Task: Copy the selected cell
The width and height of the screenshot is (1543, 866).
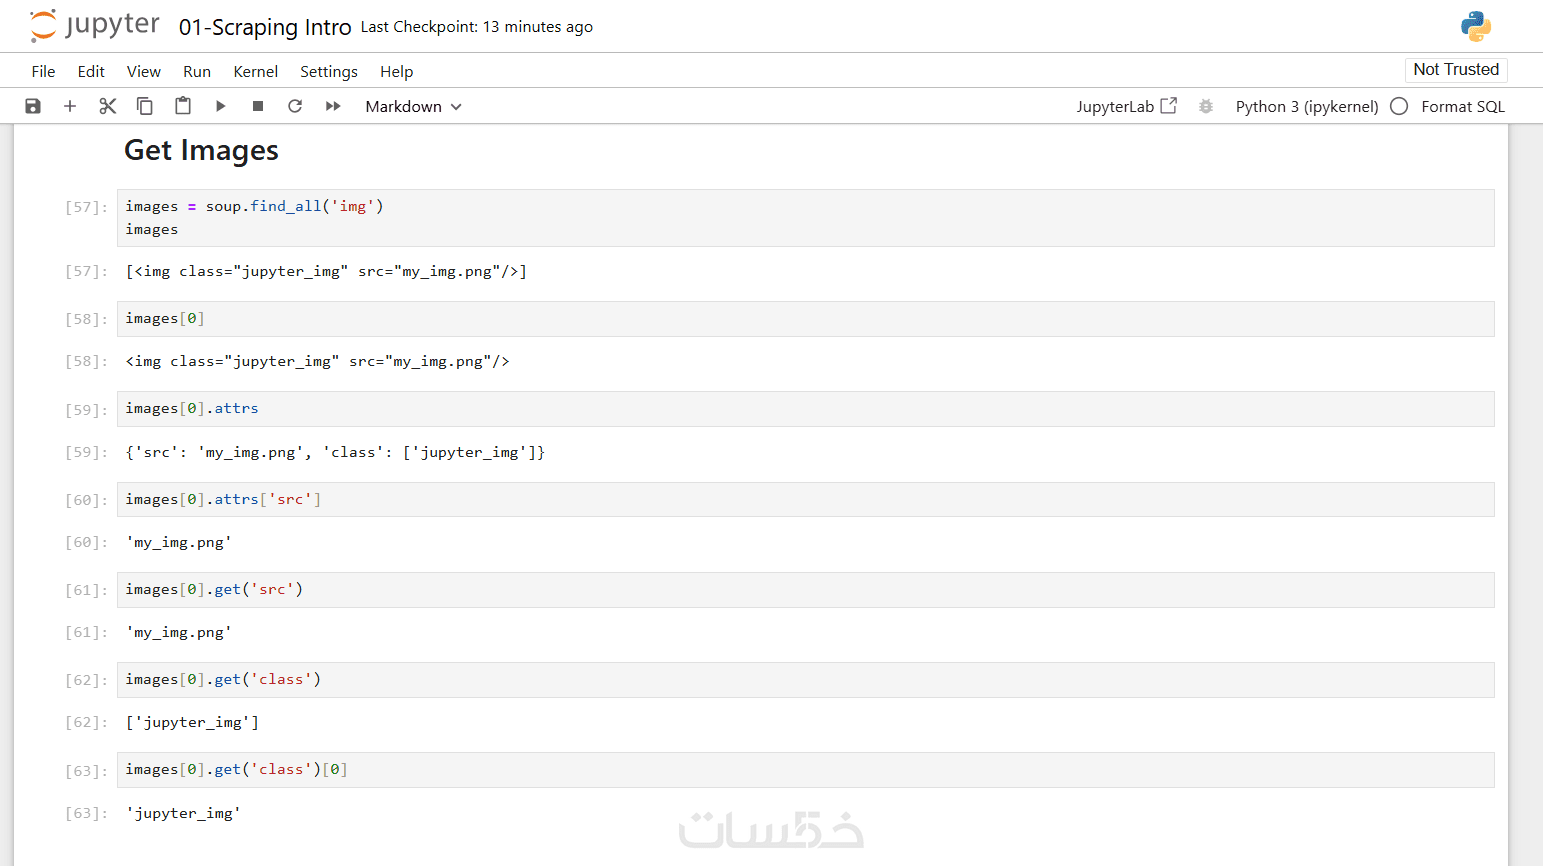Action: 145,106
